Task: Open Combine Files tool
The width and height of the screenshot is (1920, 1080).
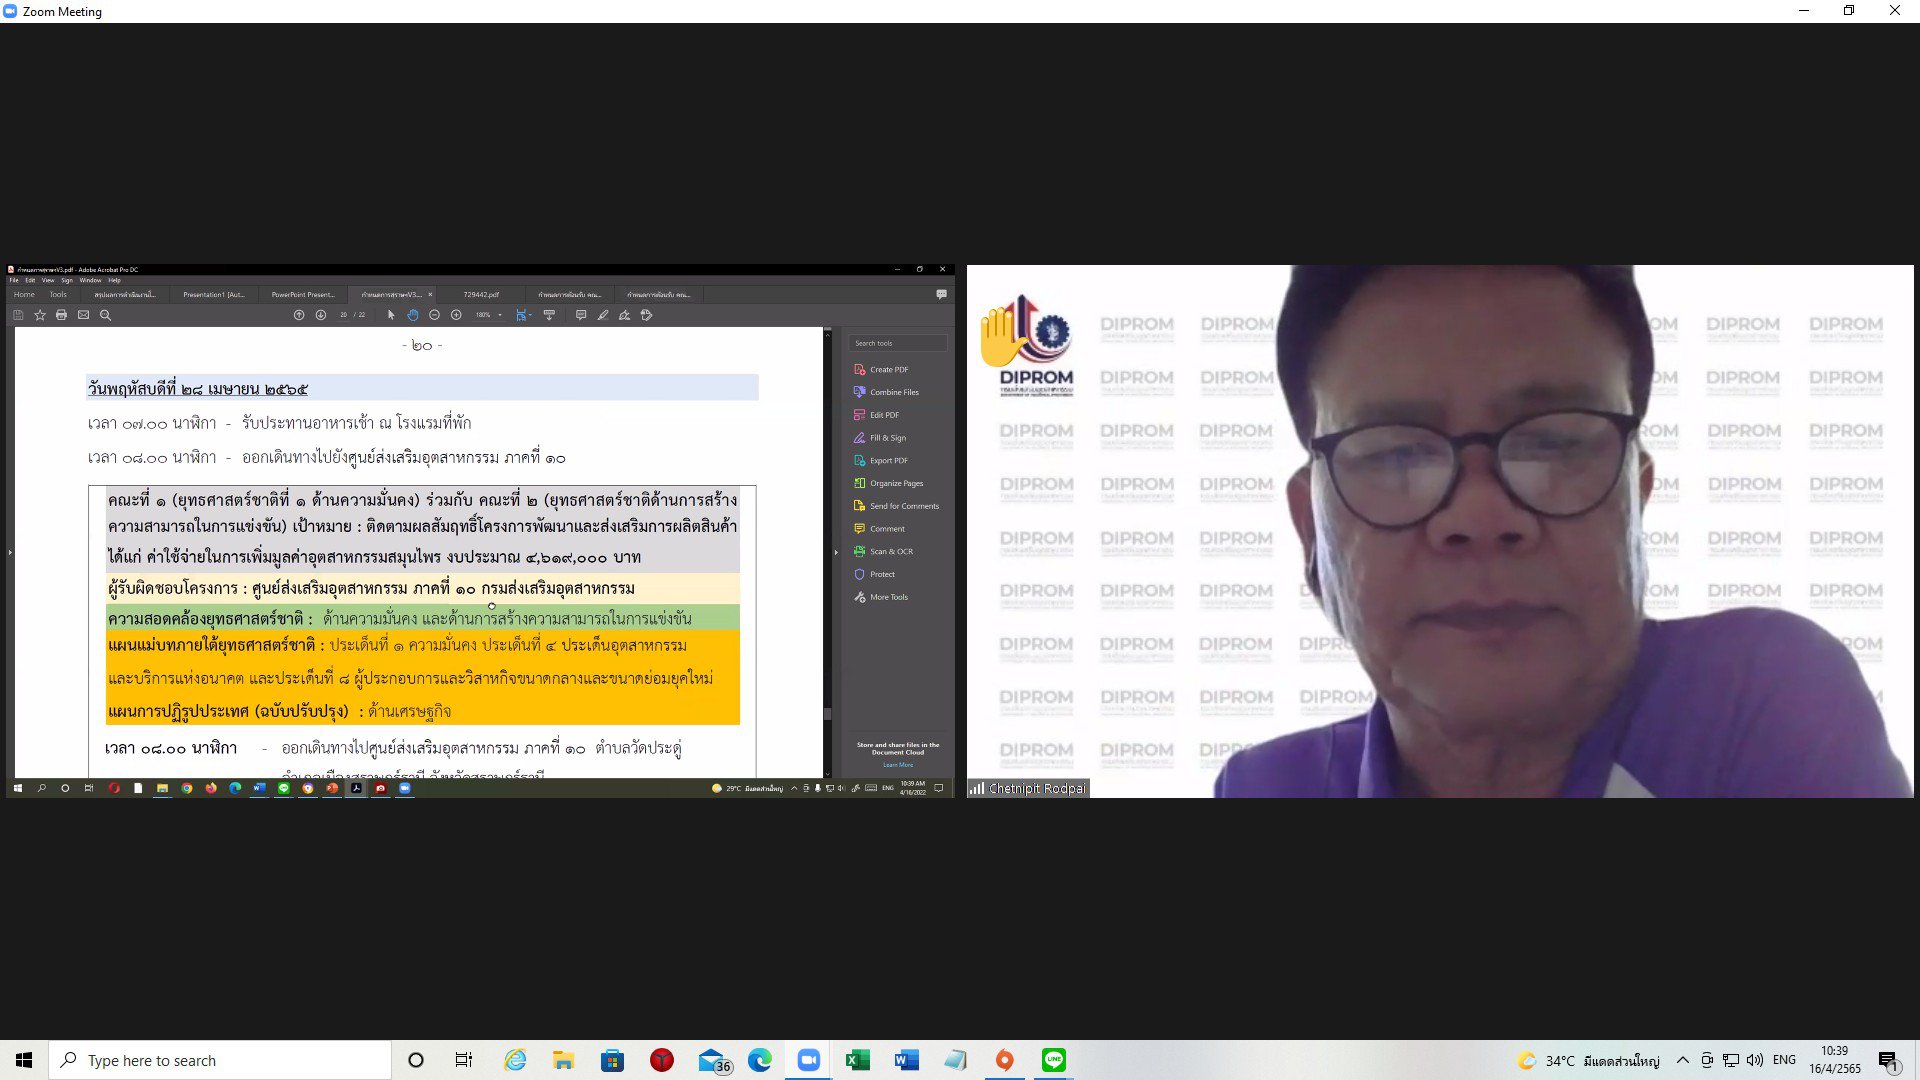Action: tap(886, 392)
